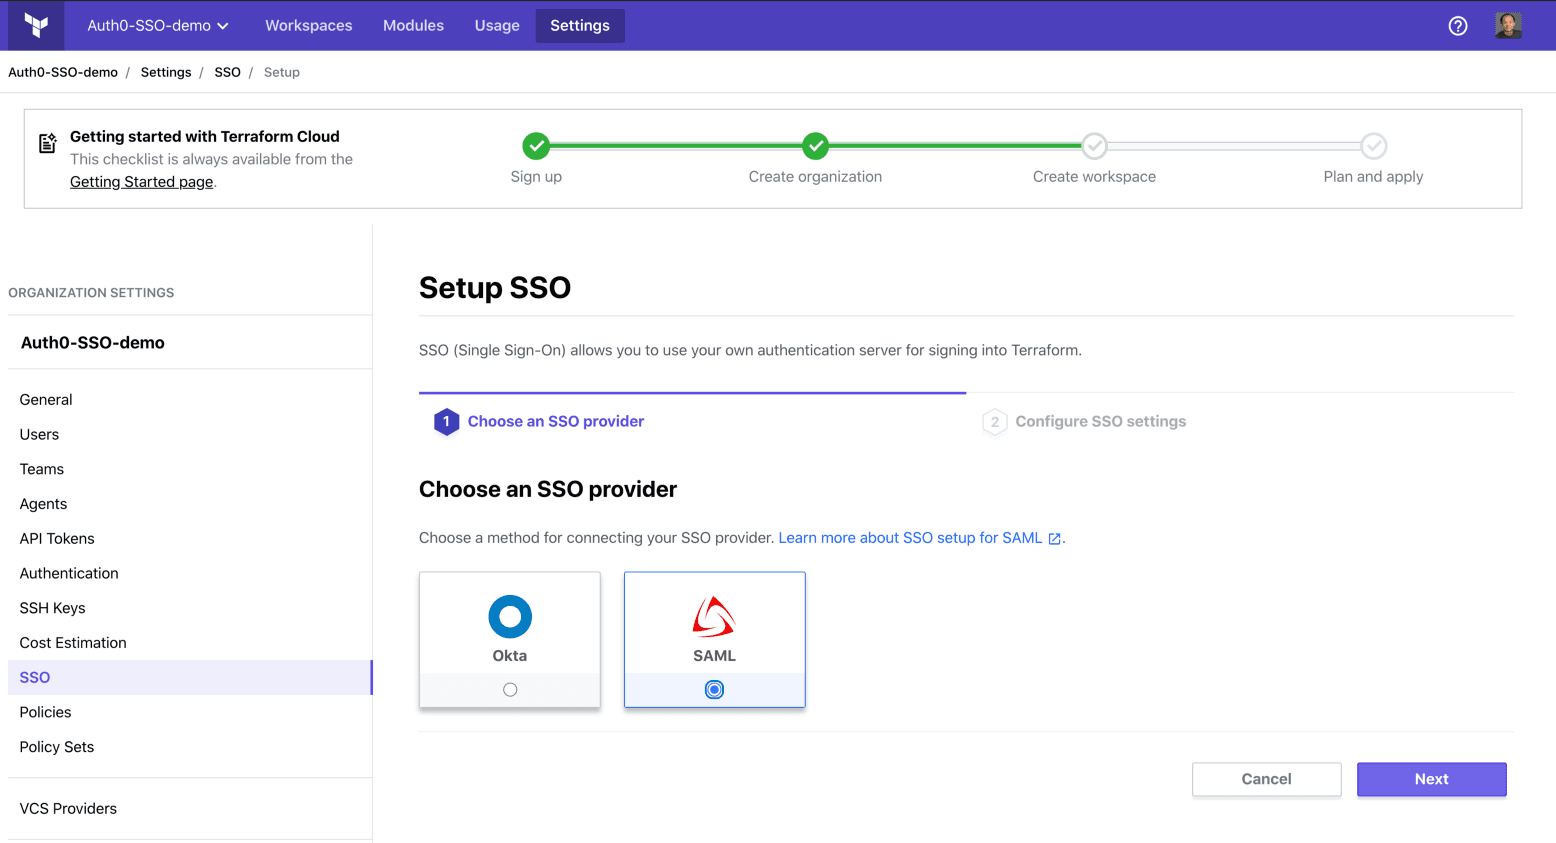
Task: Select the Okta radio button
Action: [510, 690]
